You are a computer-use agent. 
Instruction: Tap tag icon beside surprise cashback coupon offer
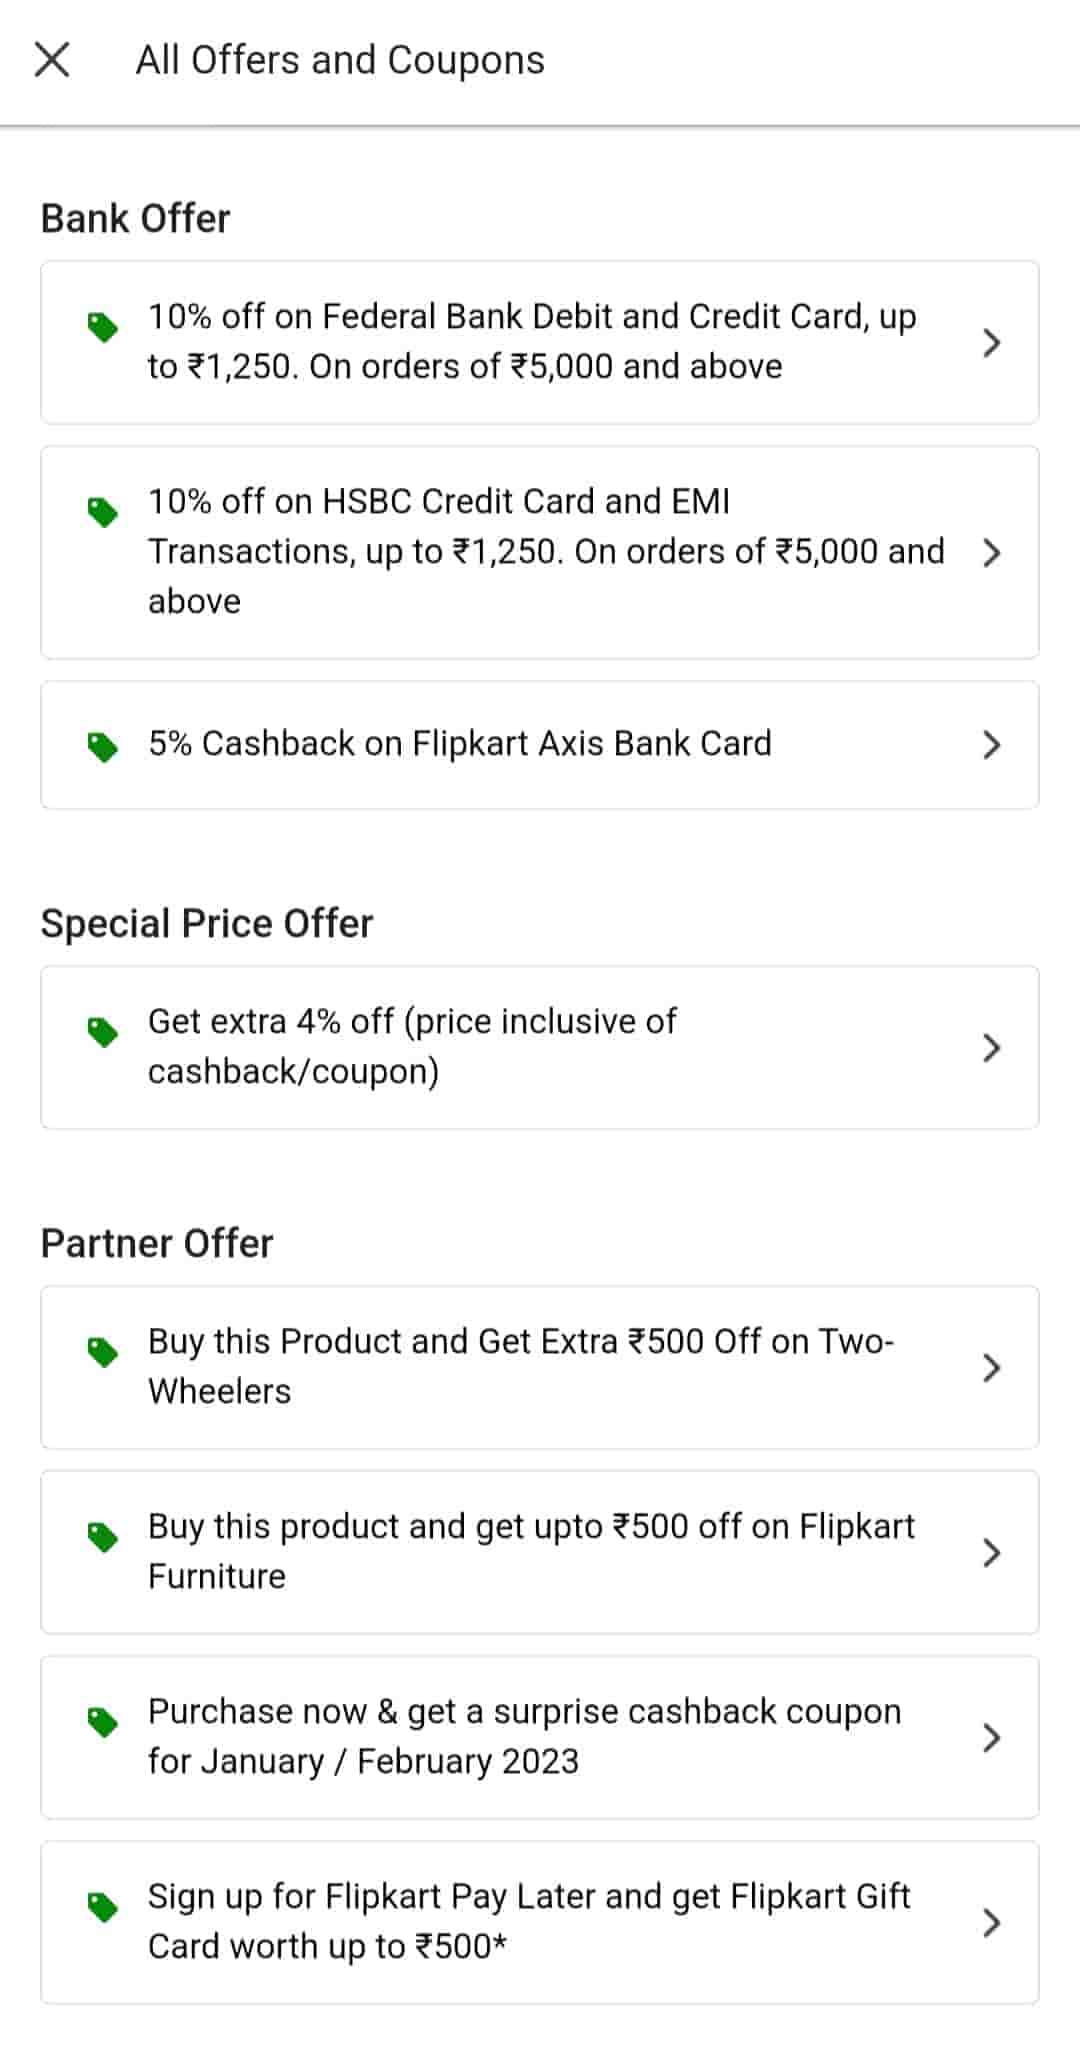(x=102, y=1721)
